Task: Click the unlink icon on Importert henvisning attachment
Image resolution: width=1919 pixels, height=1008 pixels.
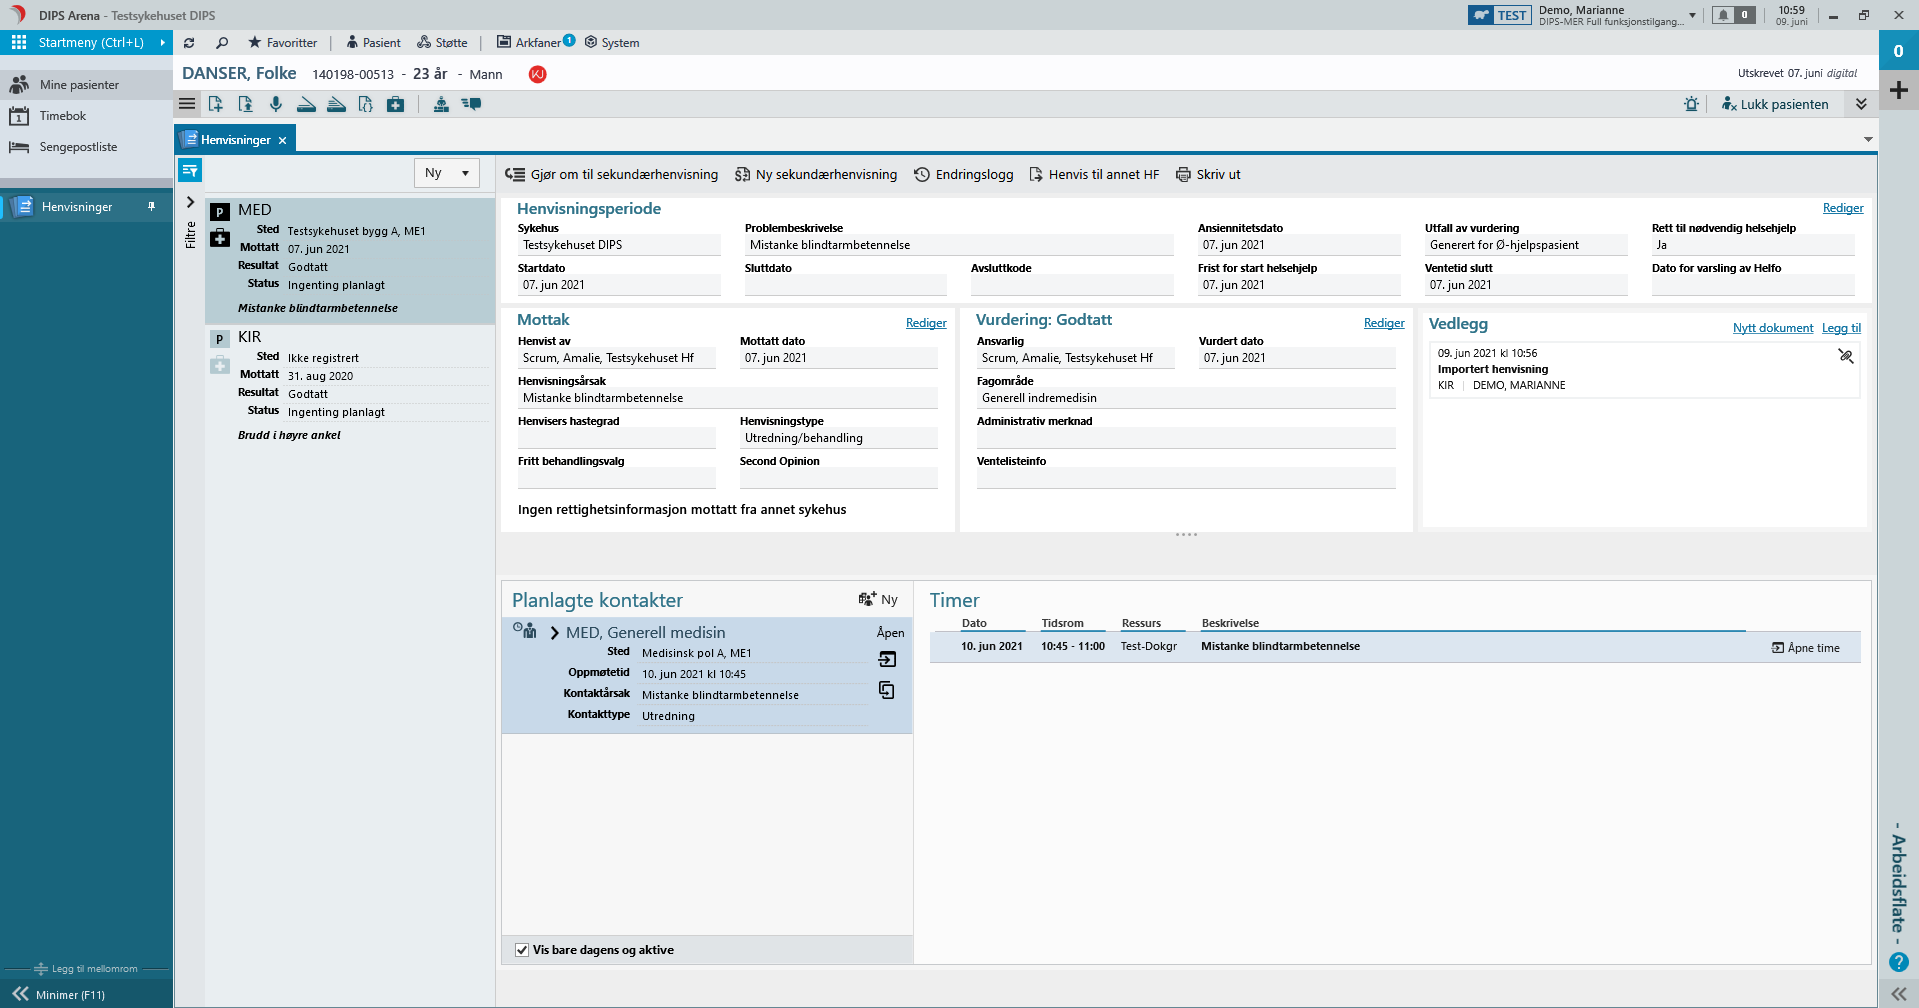Action: (1845, 356)
